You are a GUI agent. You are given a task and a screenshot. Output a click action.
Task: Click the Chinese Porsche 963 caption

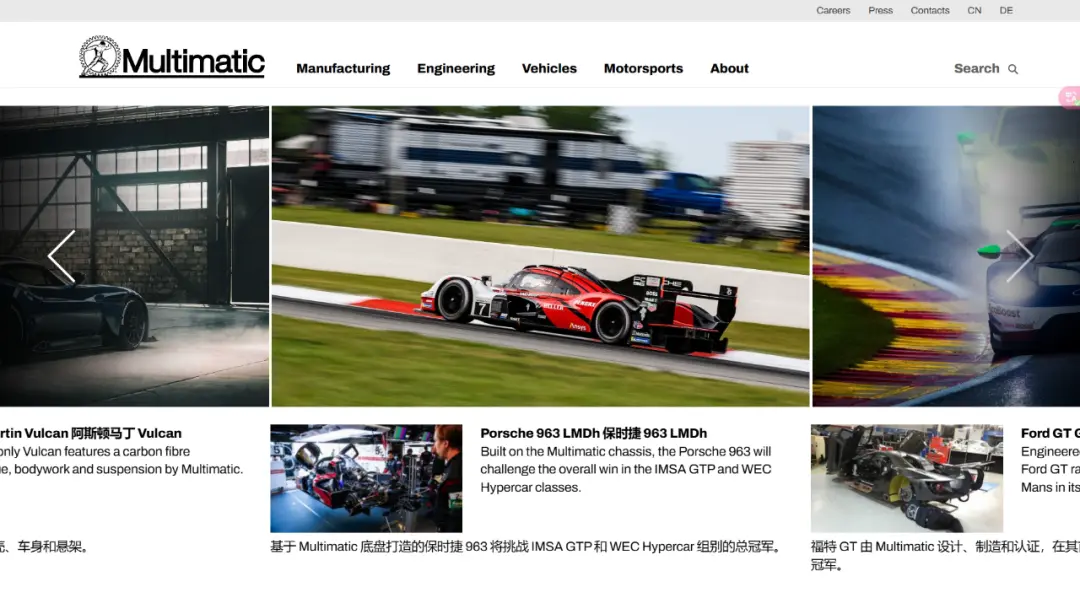(528, 546)
